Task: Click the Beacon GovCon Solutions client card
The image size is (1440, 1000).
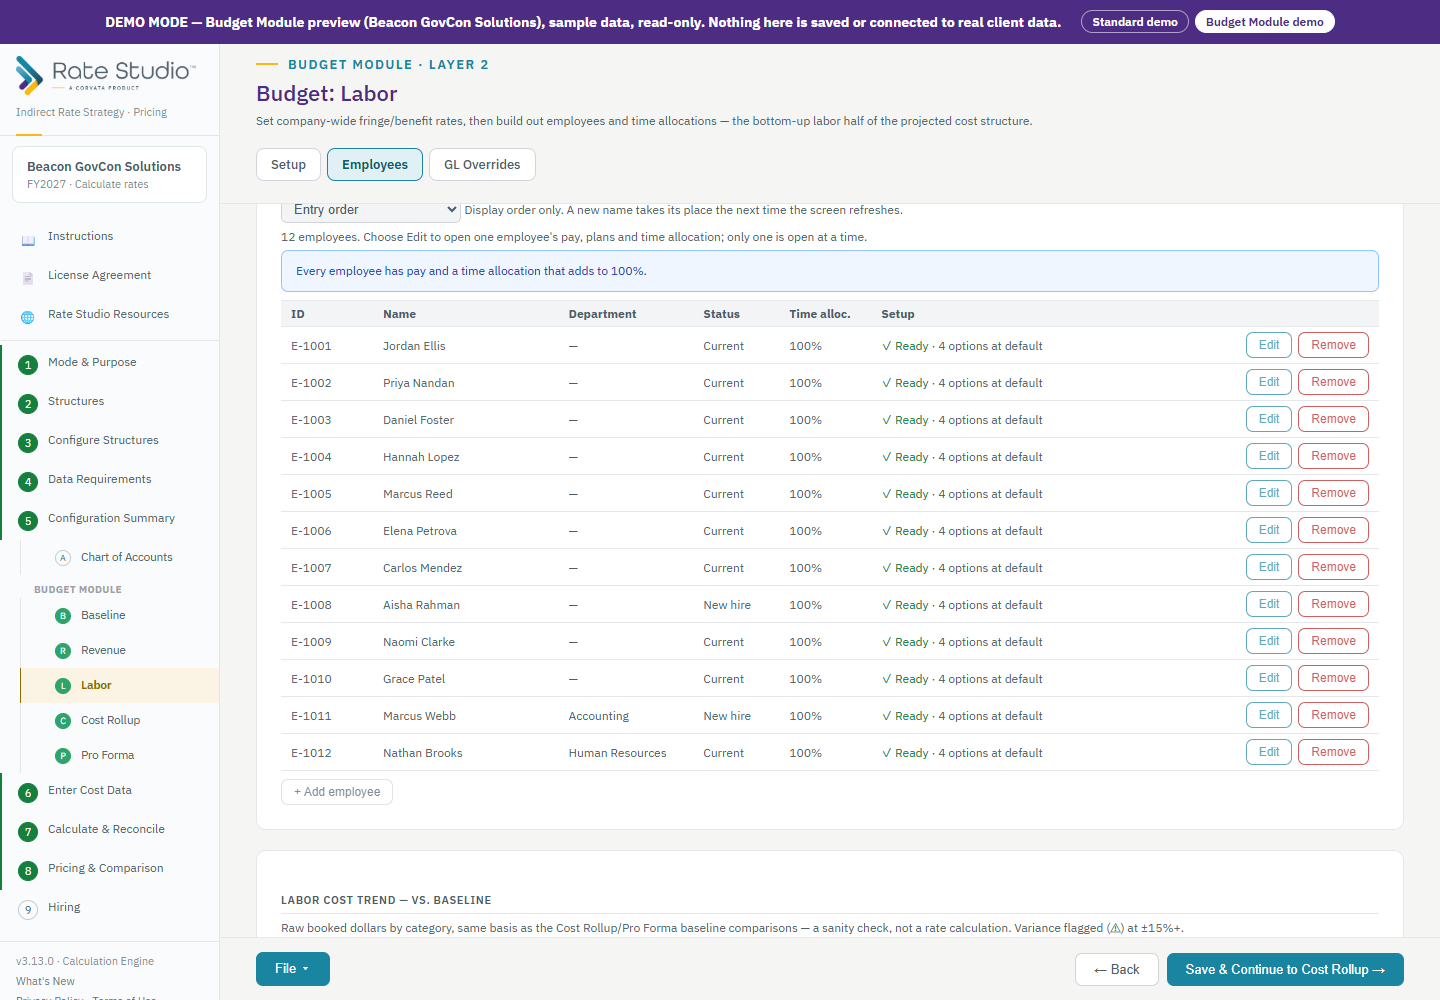Action: click(x=110, y=175)
